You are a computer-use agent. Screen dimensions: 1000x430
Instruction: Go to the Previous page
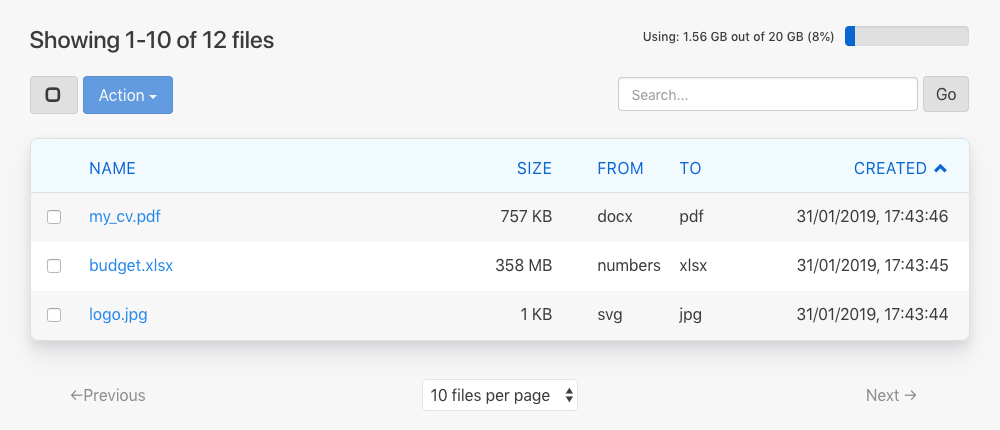coord(108,395)
